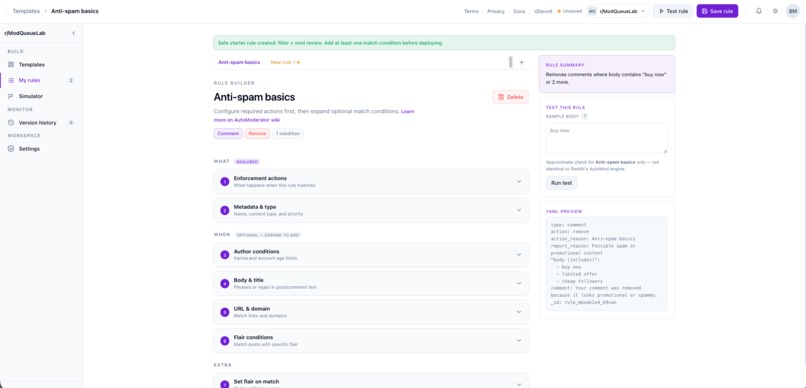Viewport: 806px width, 388px height.
Task: Open the Docs link
Action: coord(519,11)
